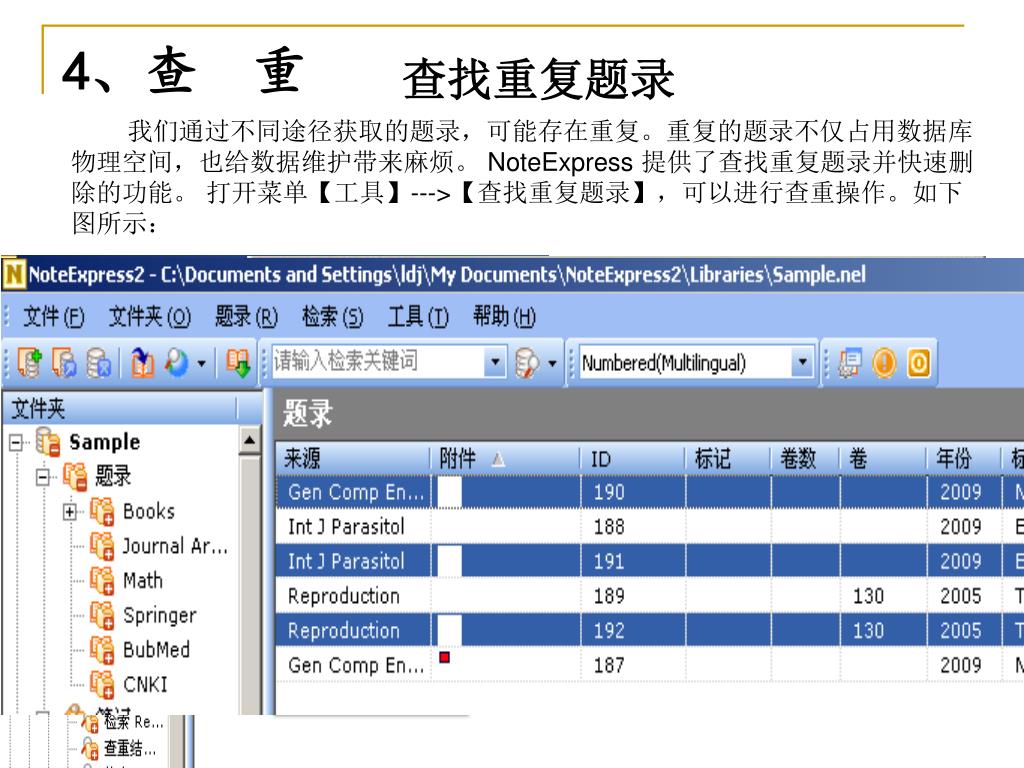
Task: Click the orange square O icon
Action: tap(918, 362)
